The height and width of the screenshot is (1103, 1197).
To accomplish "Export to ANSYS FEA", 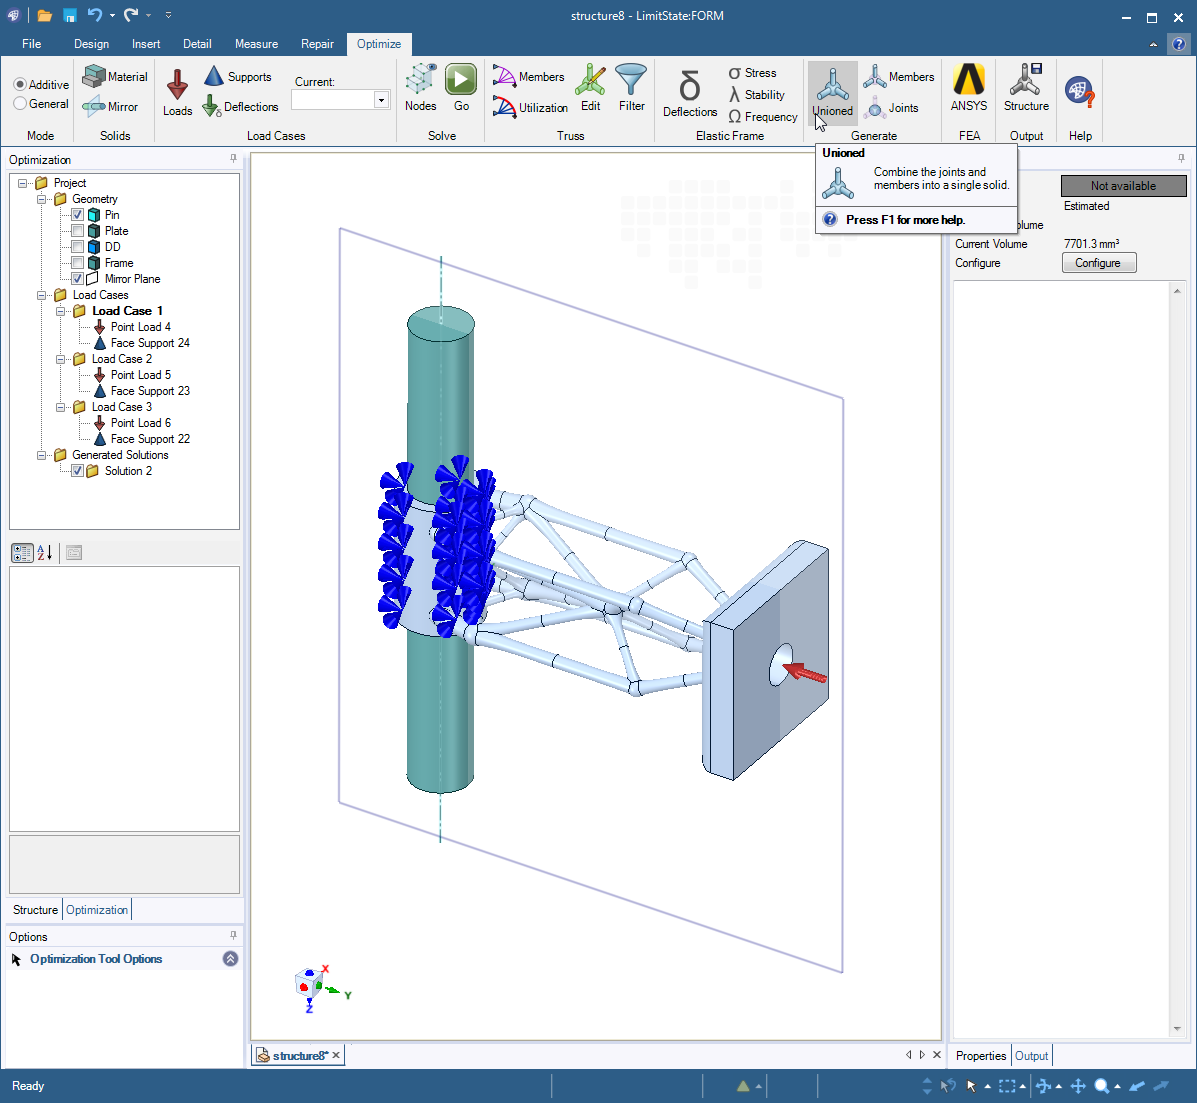I will pos(969,89).
